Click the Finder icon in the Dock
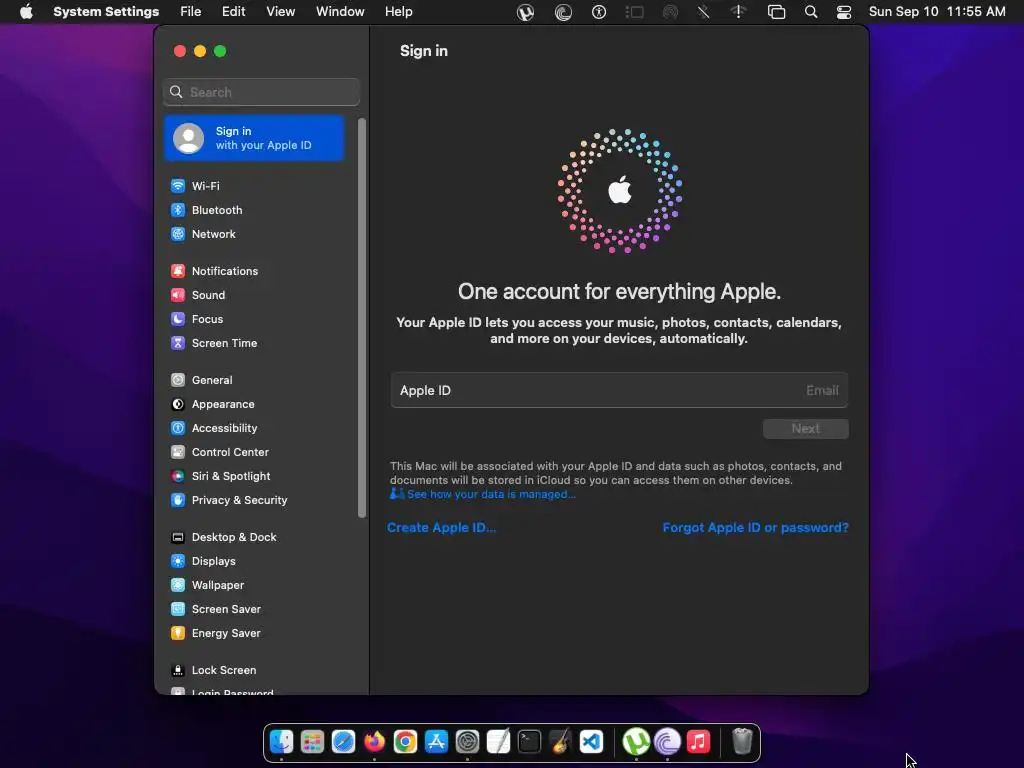This screenshot has height=768, width=1024. (281, 742)
